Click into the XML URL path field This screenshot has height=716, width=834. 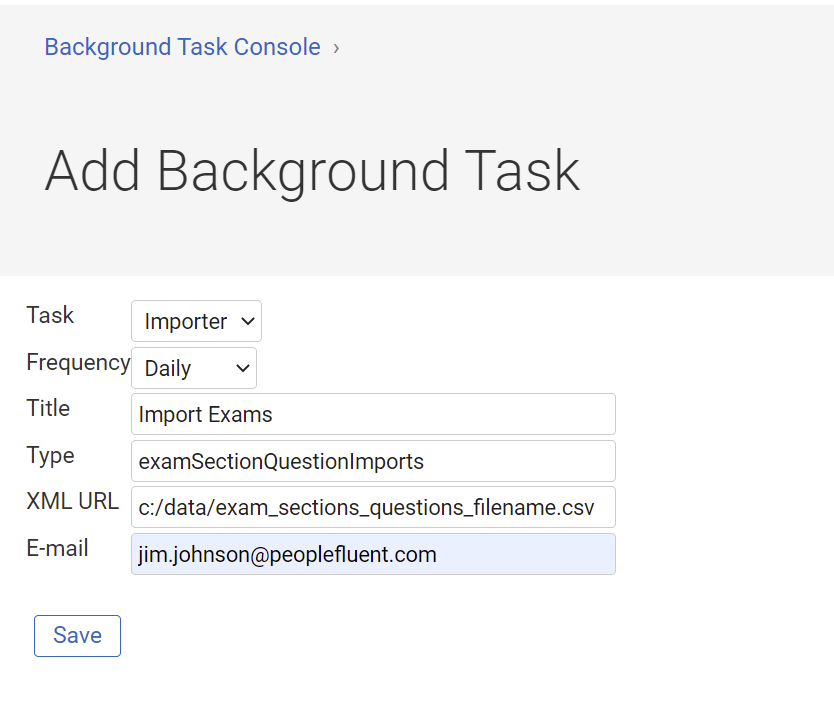pyautogui.click(x=373, y=507)
